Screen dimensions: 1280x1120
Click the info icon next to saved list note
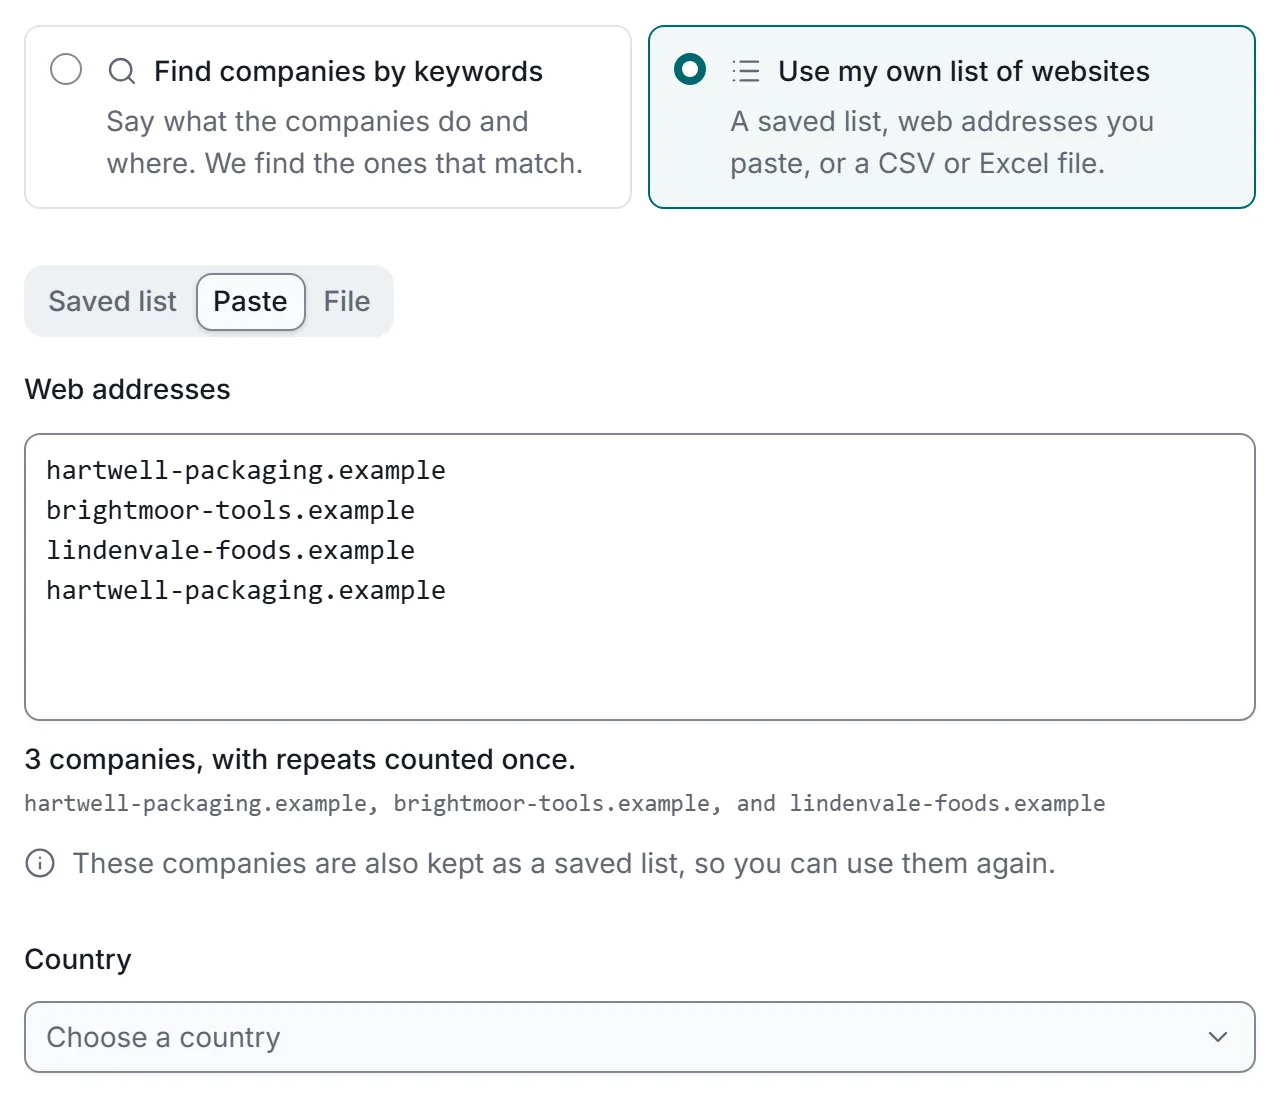[x=40, y=863]
